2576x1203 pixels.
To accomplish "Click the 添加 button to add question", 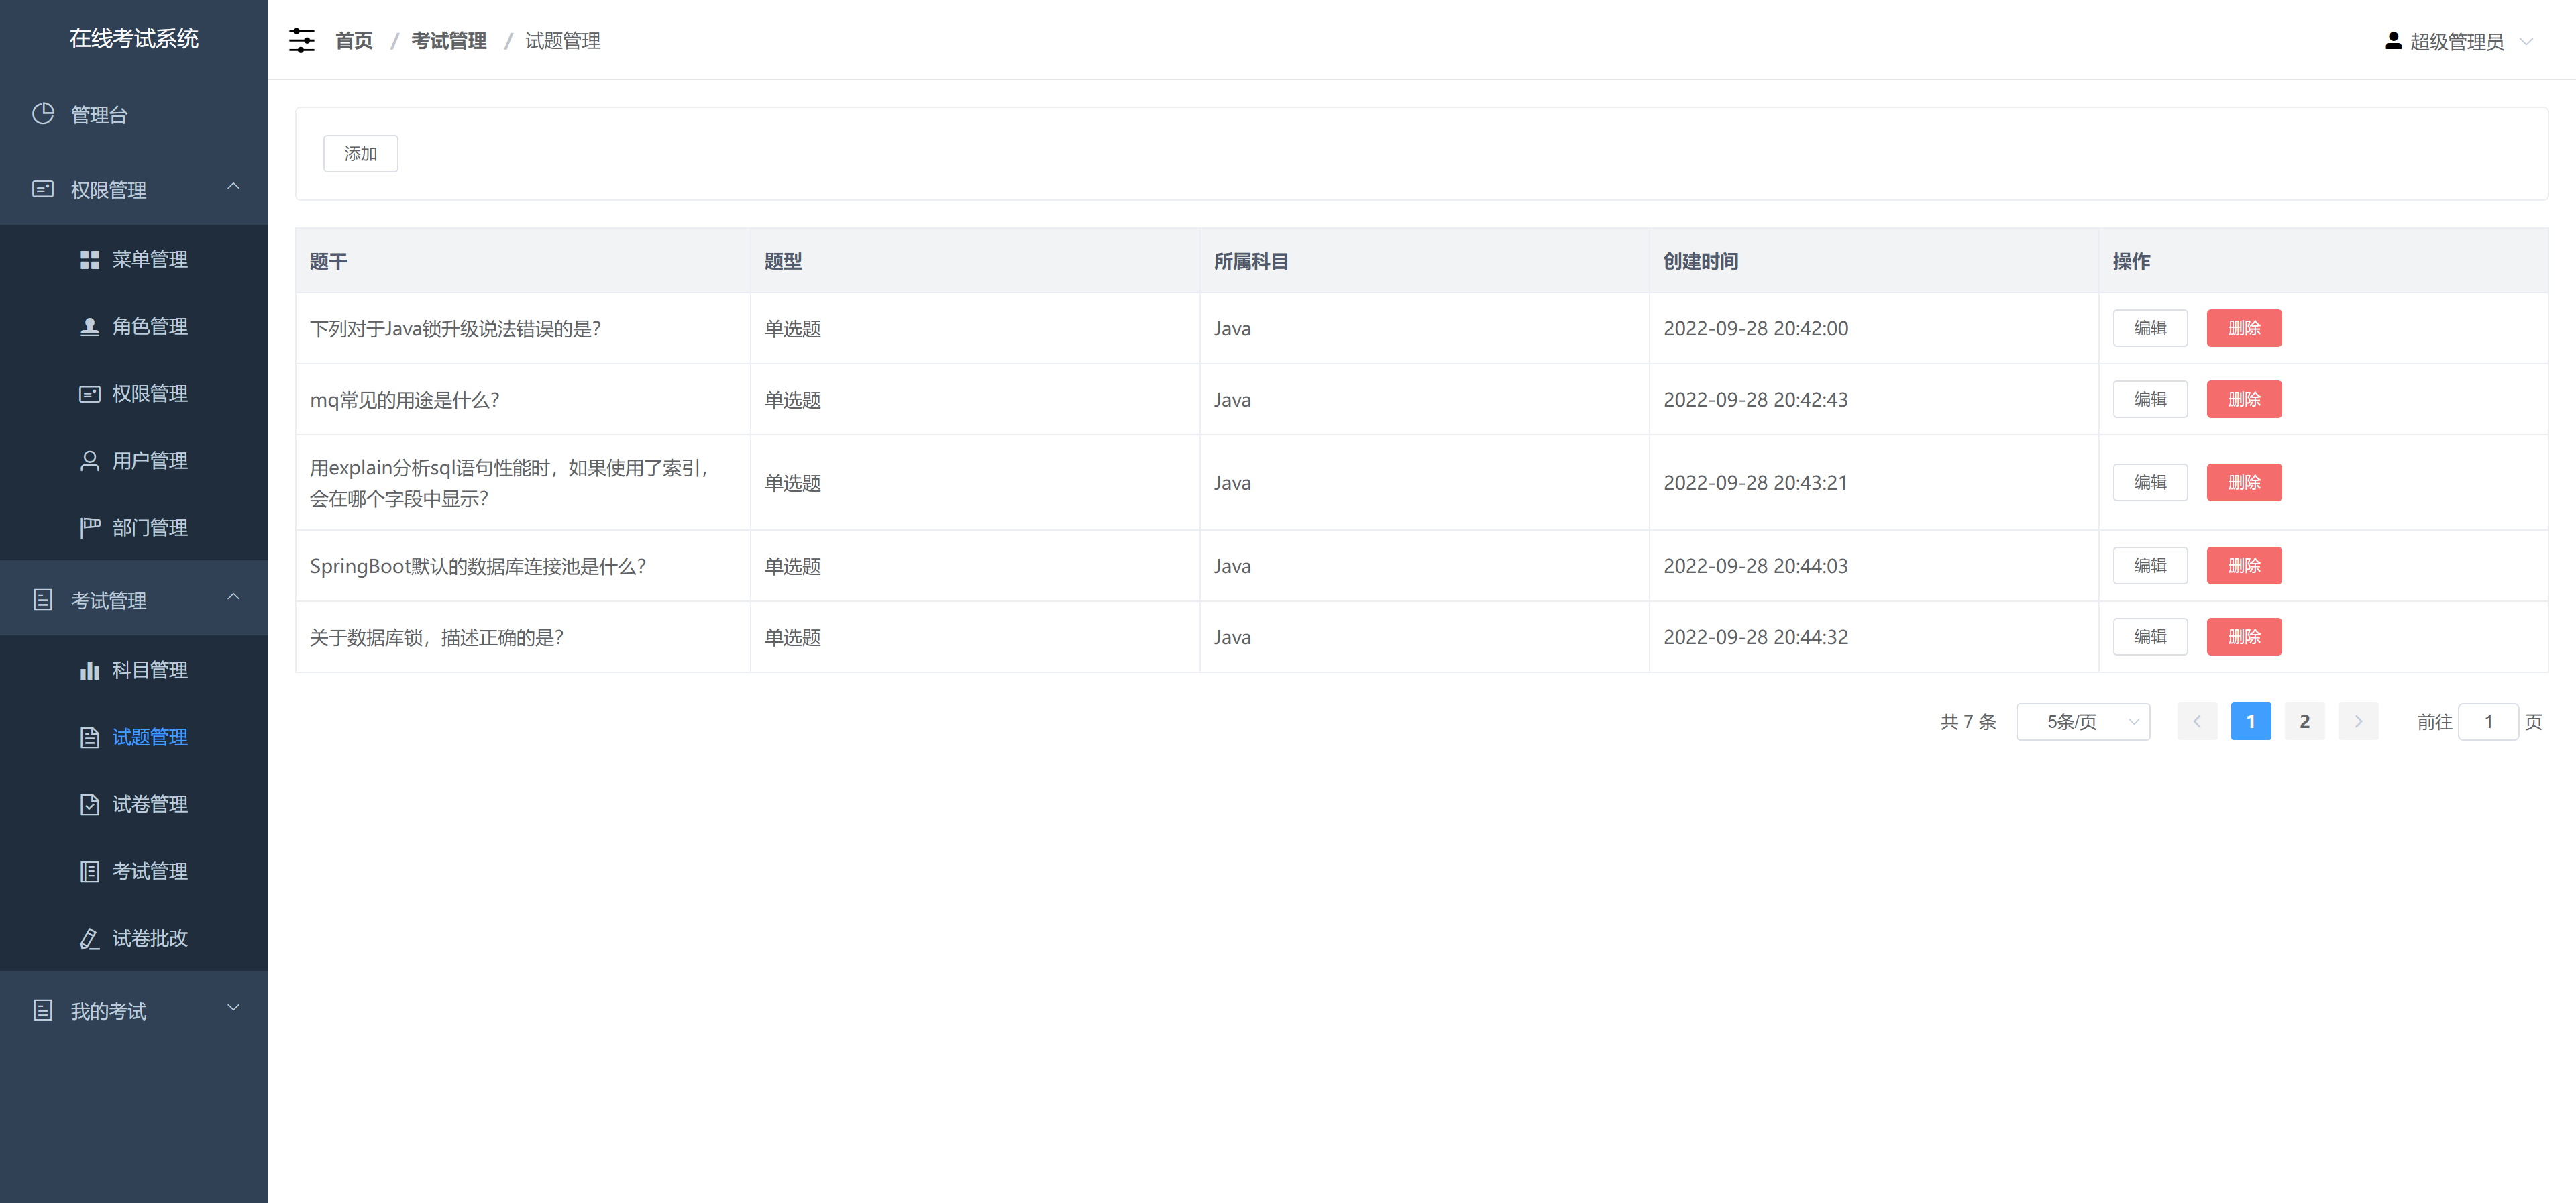I will [x=360, y=153].
